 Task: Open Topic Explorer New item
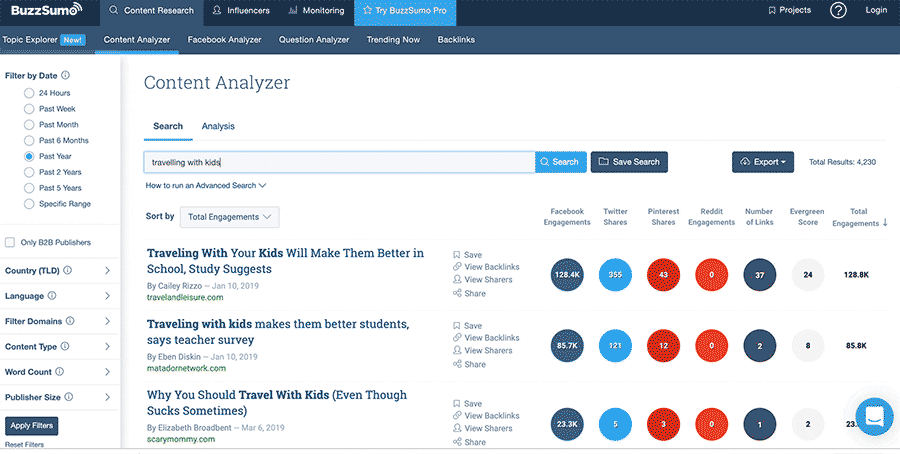[44, 40]
